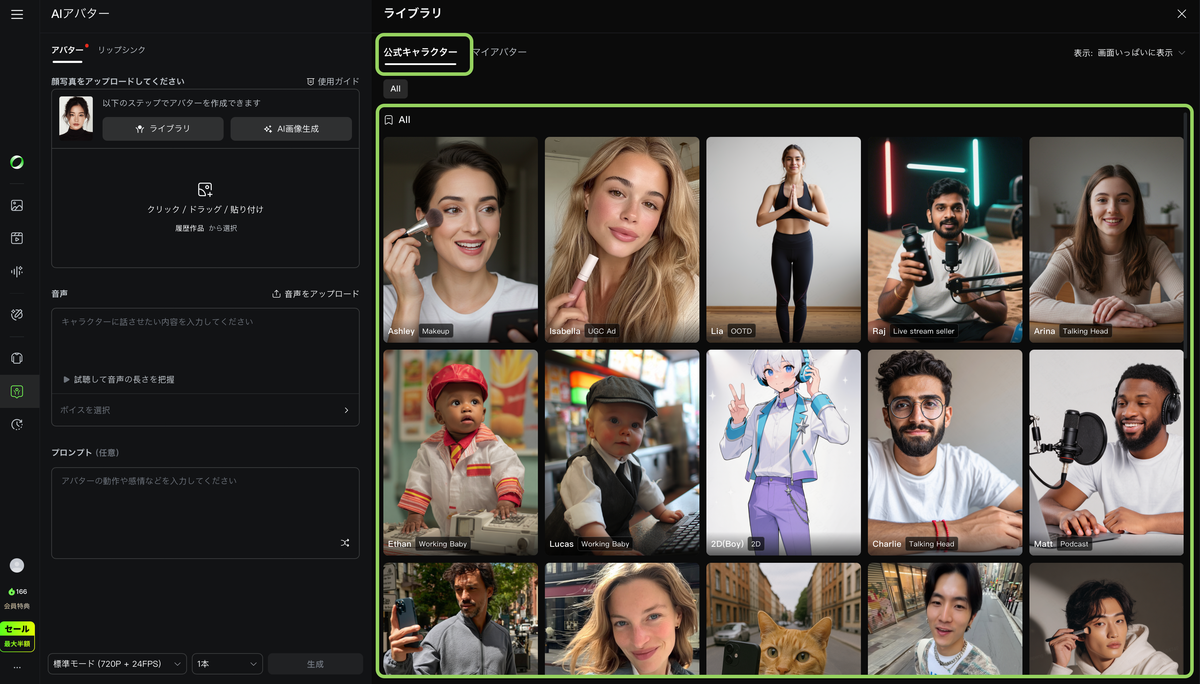1200x684 pixels.
Task: Switch to the アバター tab
Action: 68,50
